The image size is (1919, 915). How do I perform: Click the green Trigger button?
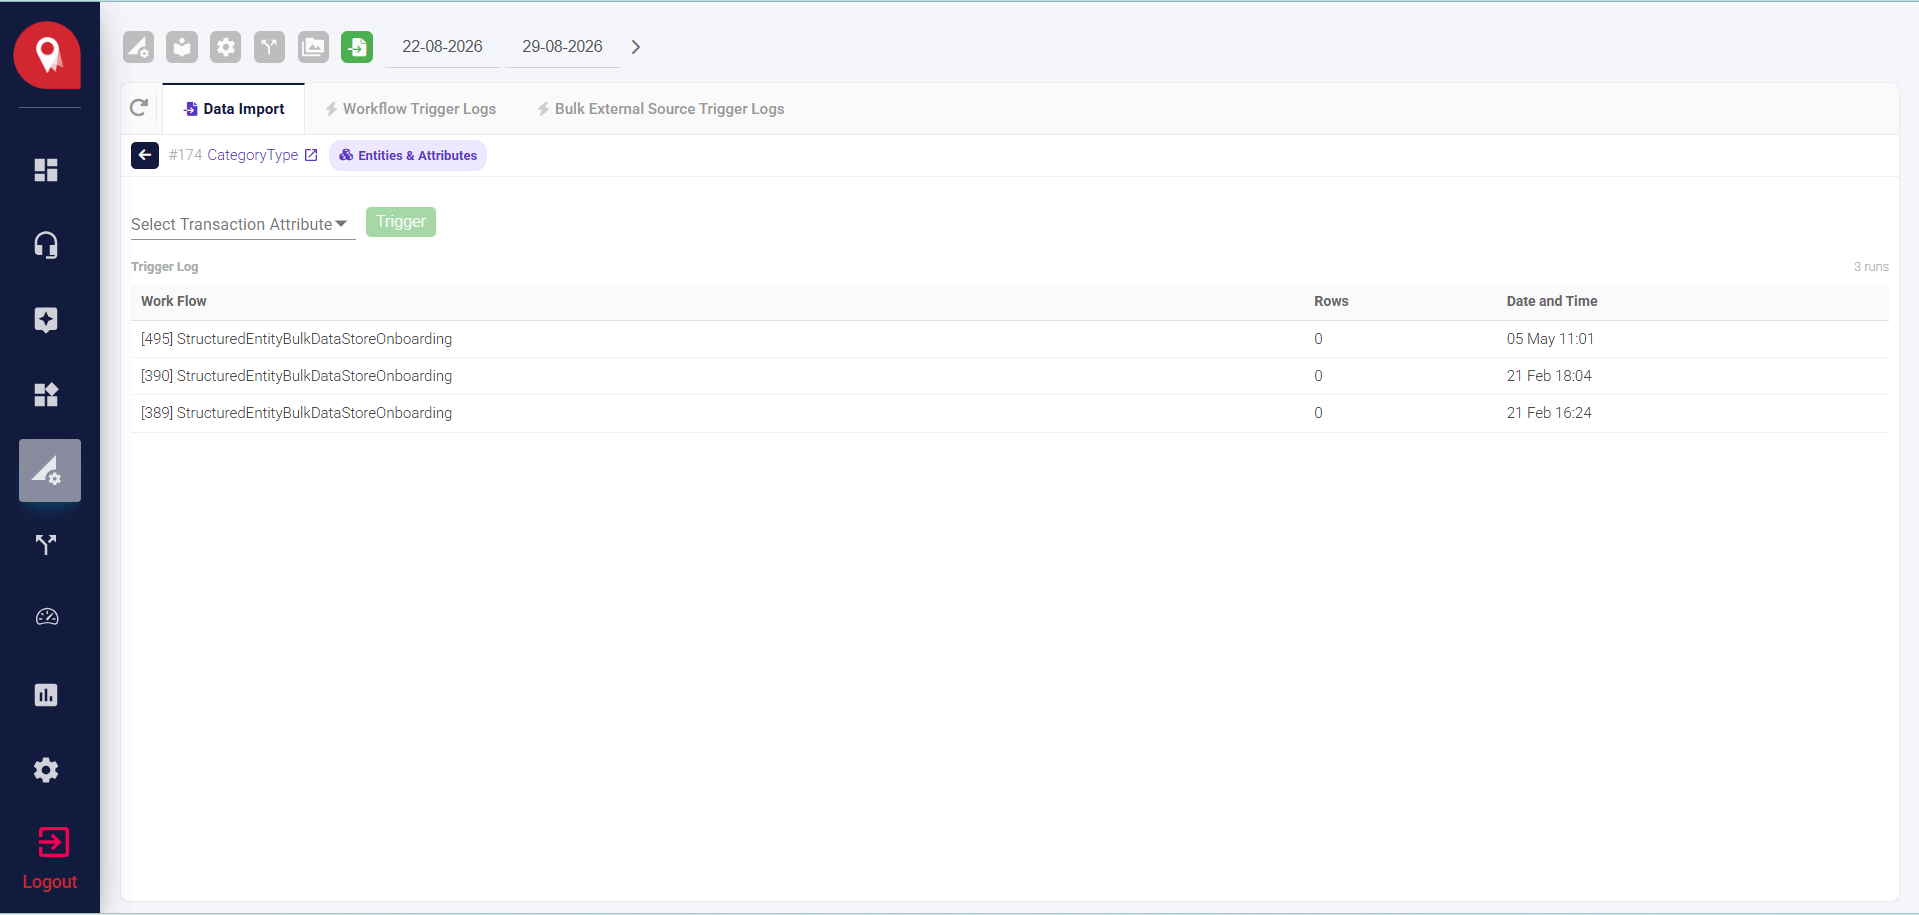click(x=401, y=222)
